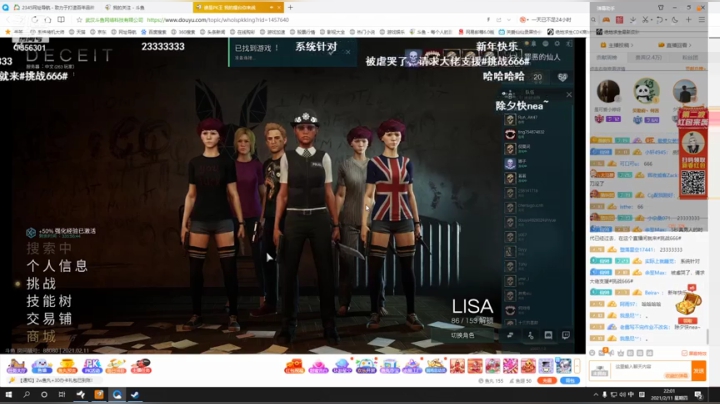
Task: Click the chat message input field
Action: 650,370
